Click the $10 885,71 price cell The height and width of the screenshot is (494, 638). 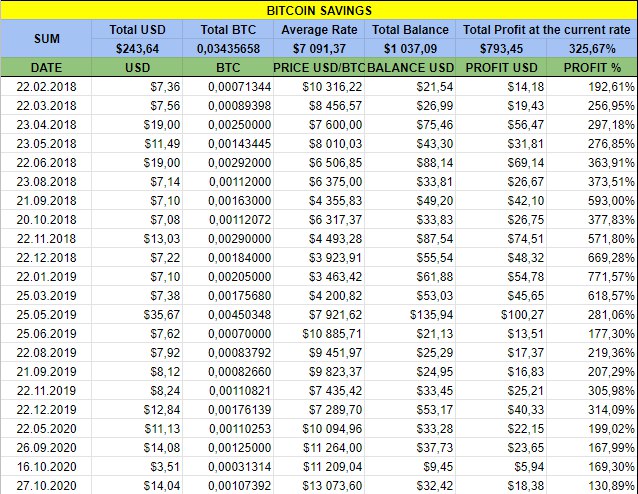(x=319, y=333)
